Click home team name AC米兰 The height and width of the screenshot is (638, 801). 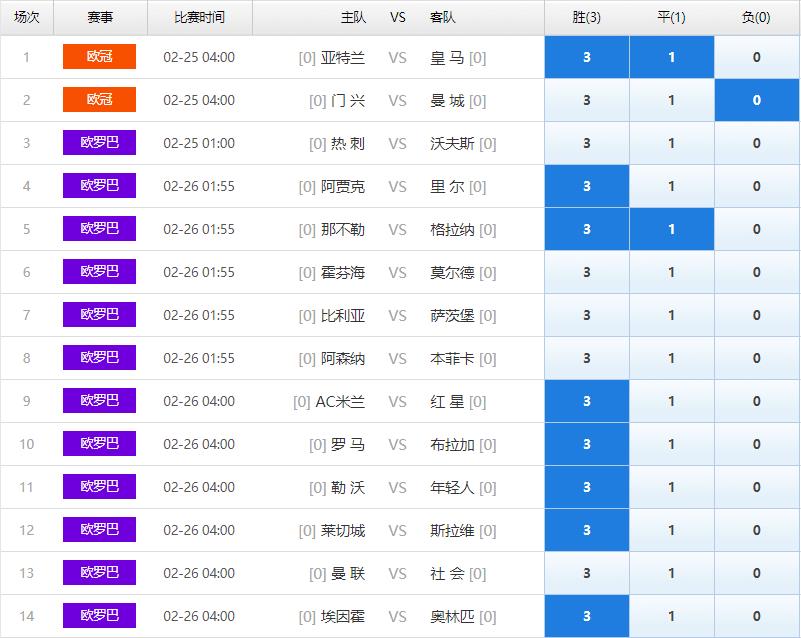340,402
